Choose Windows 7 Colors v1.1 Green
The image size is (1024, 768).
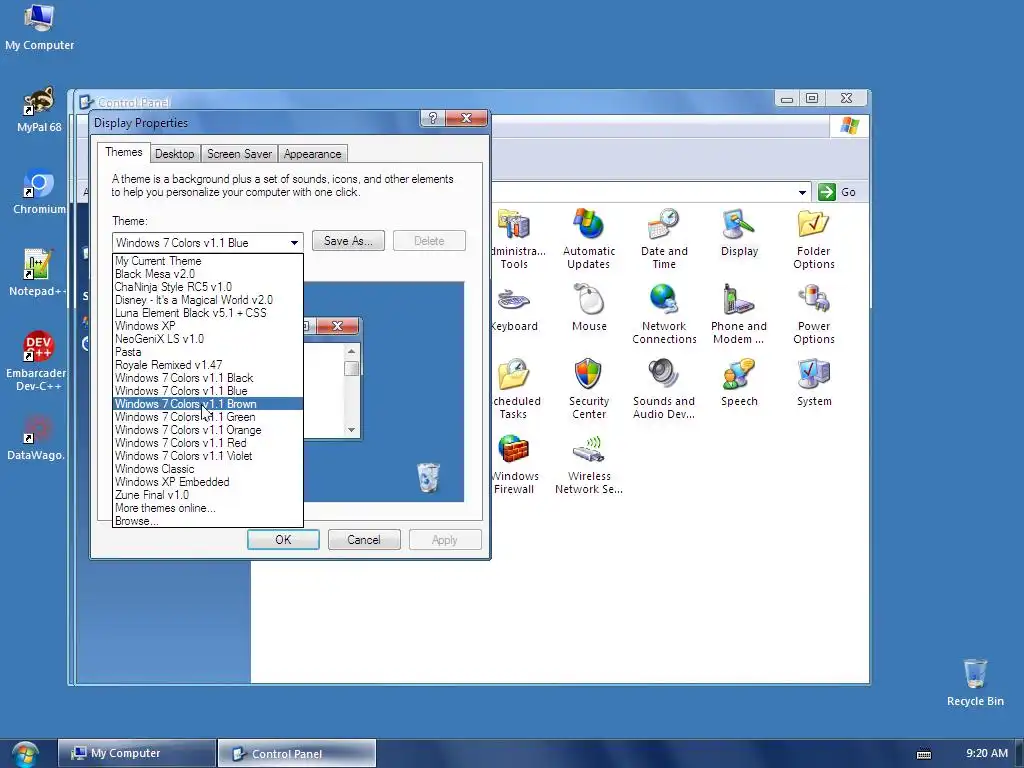(208, 417)
